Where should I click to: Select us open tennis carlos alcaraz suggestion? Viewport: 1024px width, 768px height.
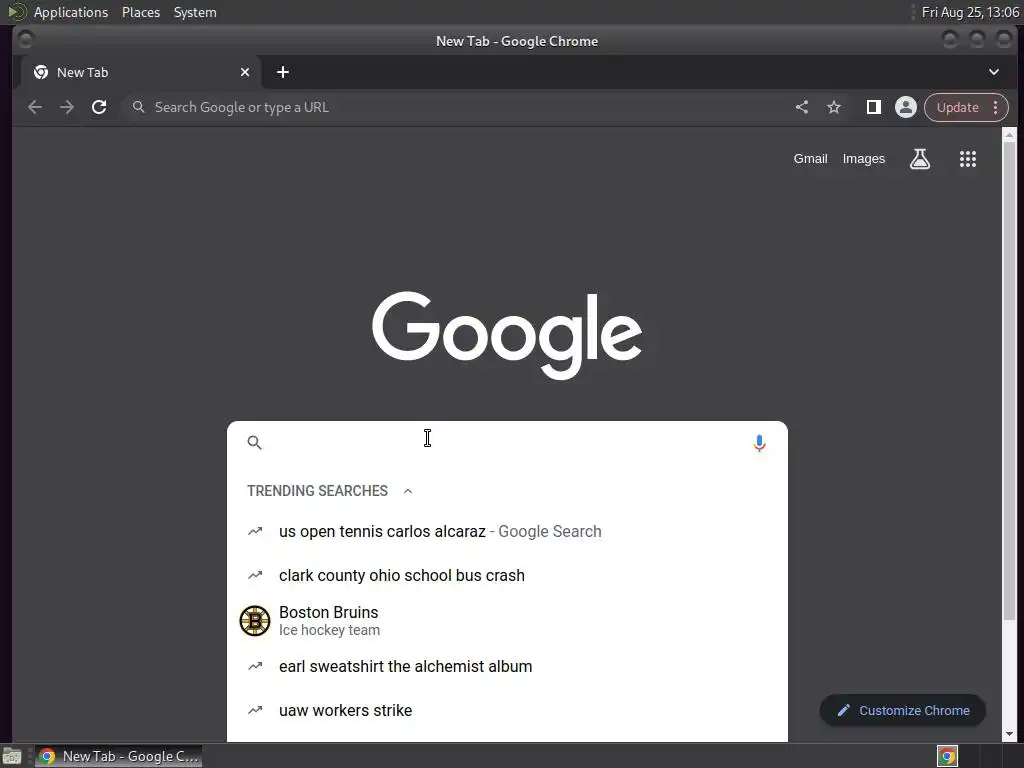tap(507, 532)
